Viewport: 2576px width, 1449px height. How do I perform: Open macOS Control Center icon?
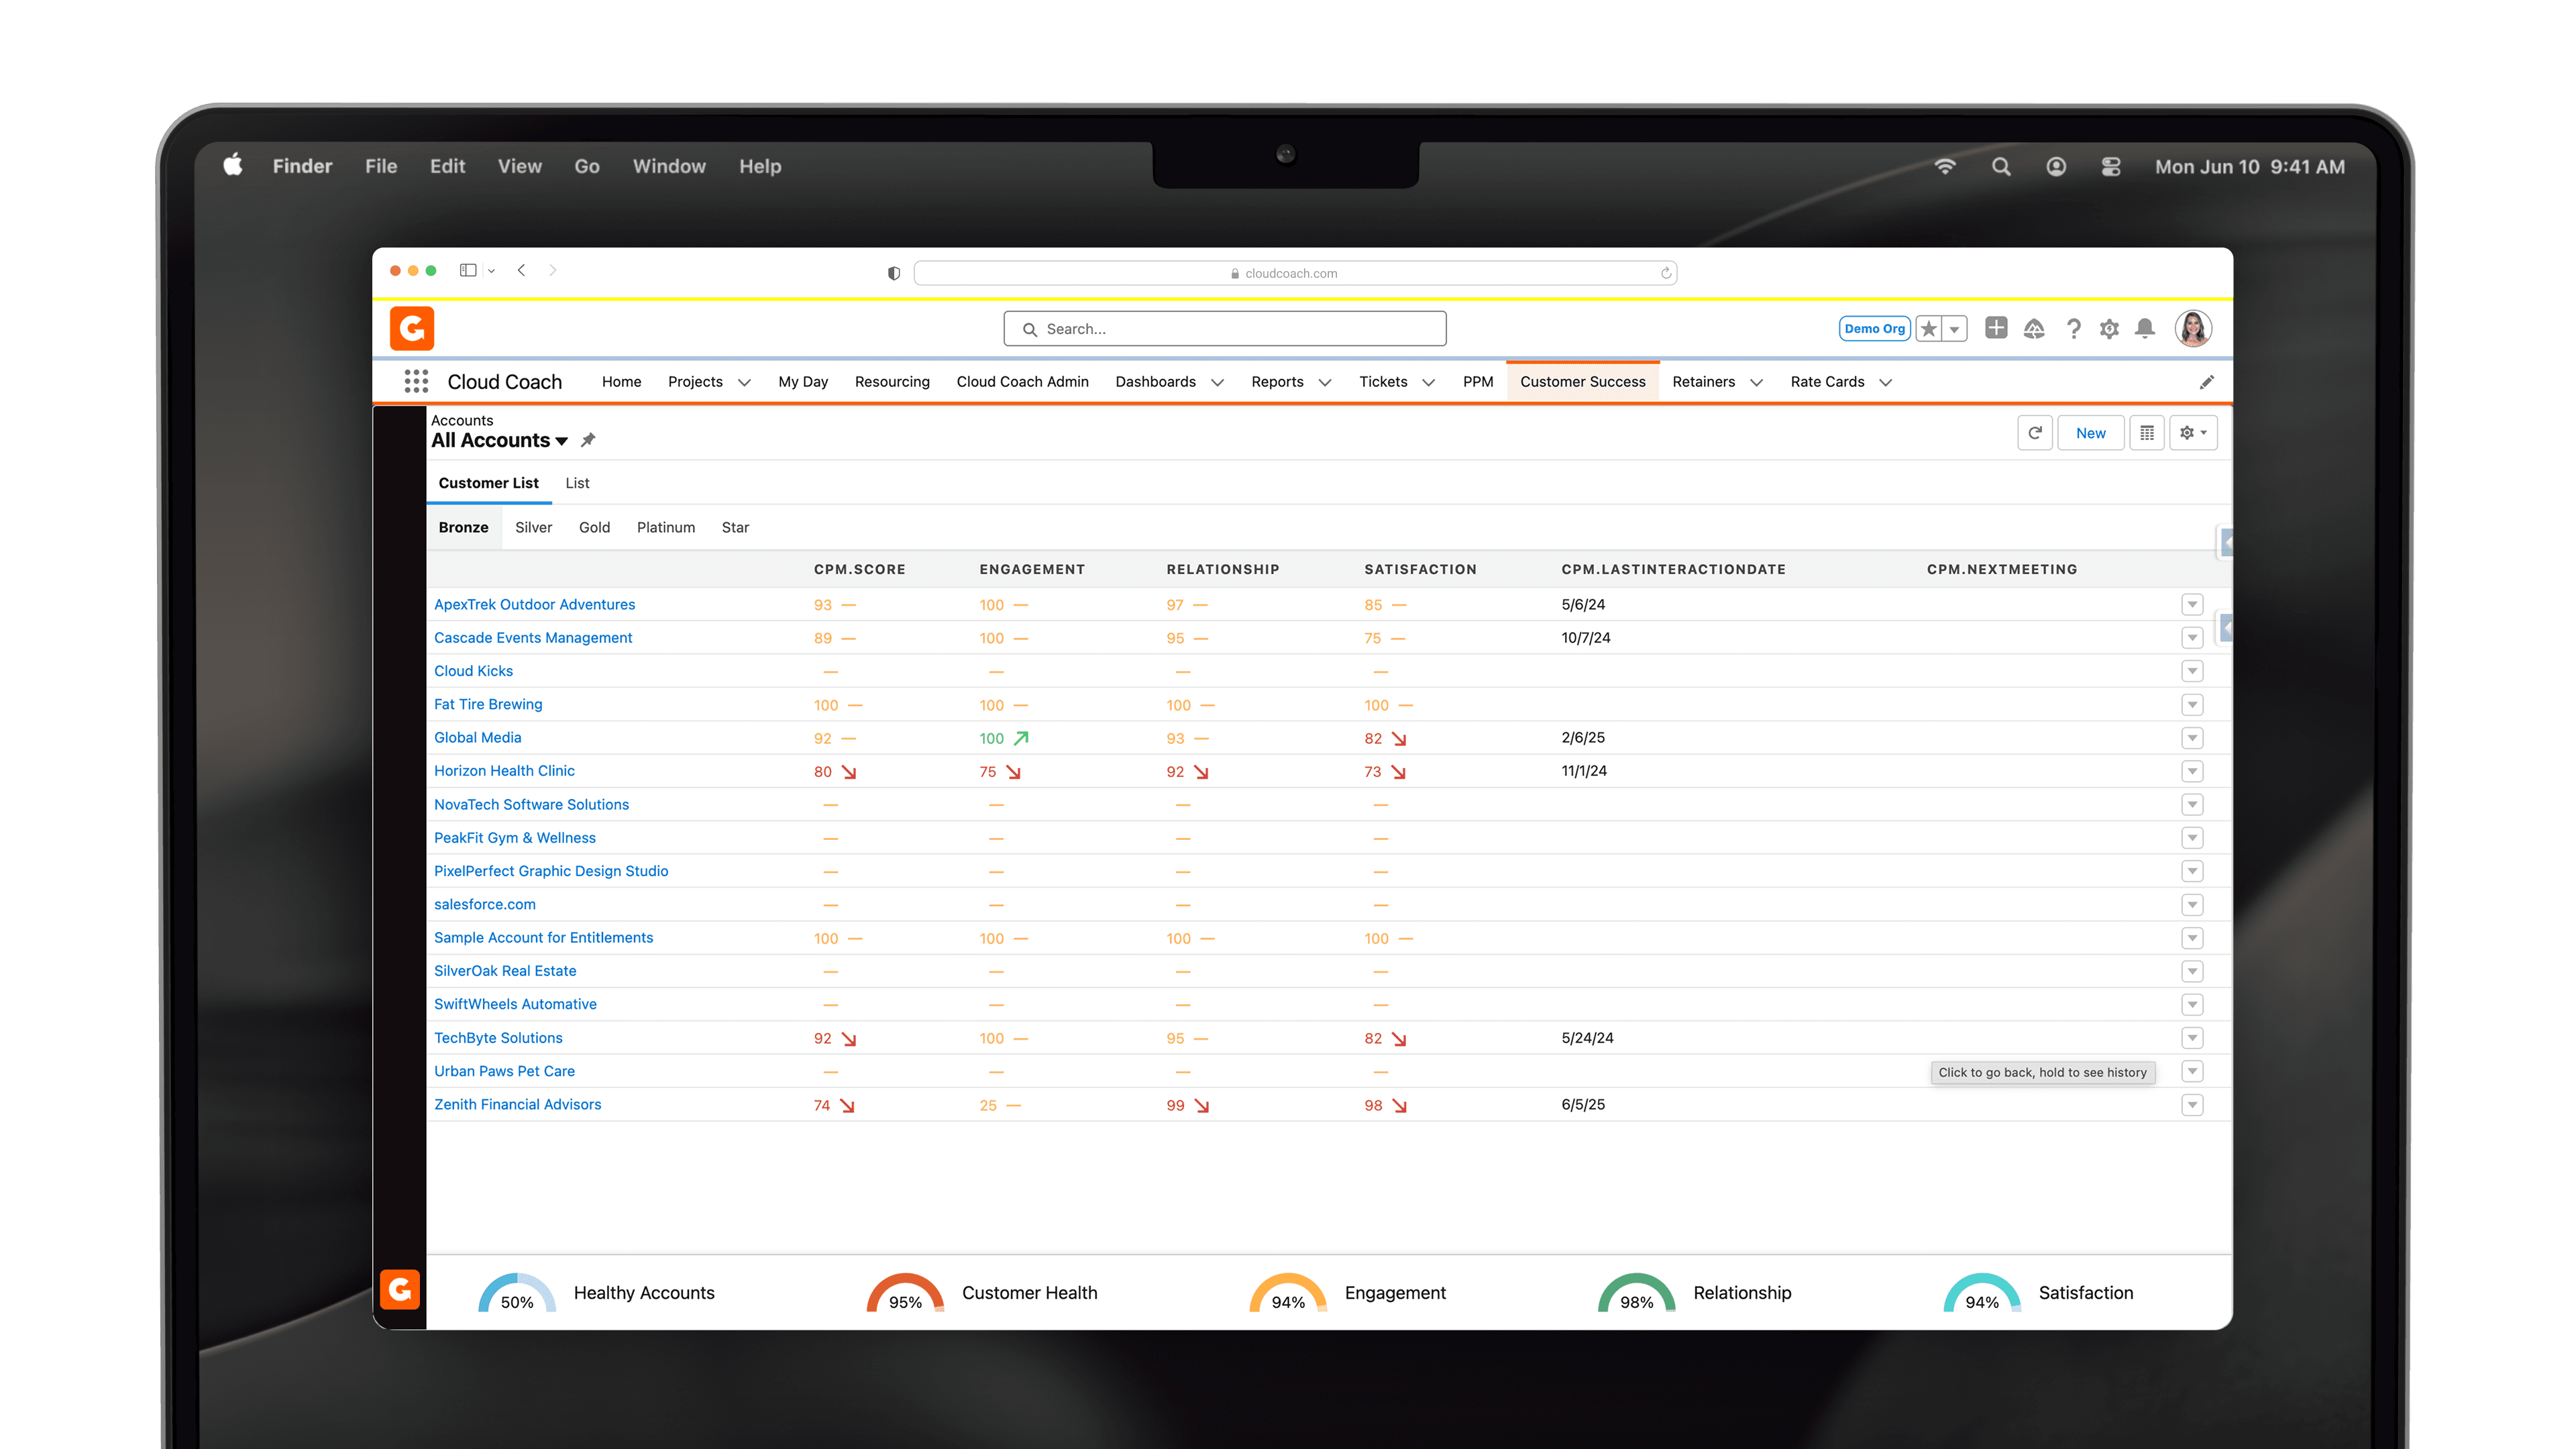pyautogui.click(x=2111, y=167)
